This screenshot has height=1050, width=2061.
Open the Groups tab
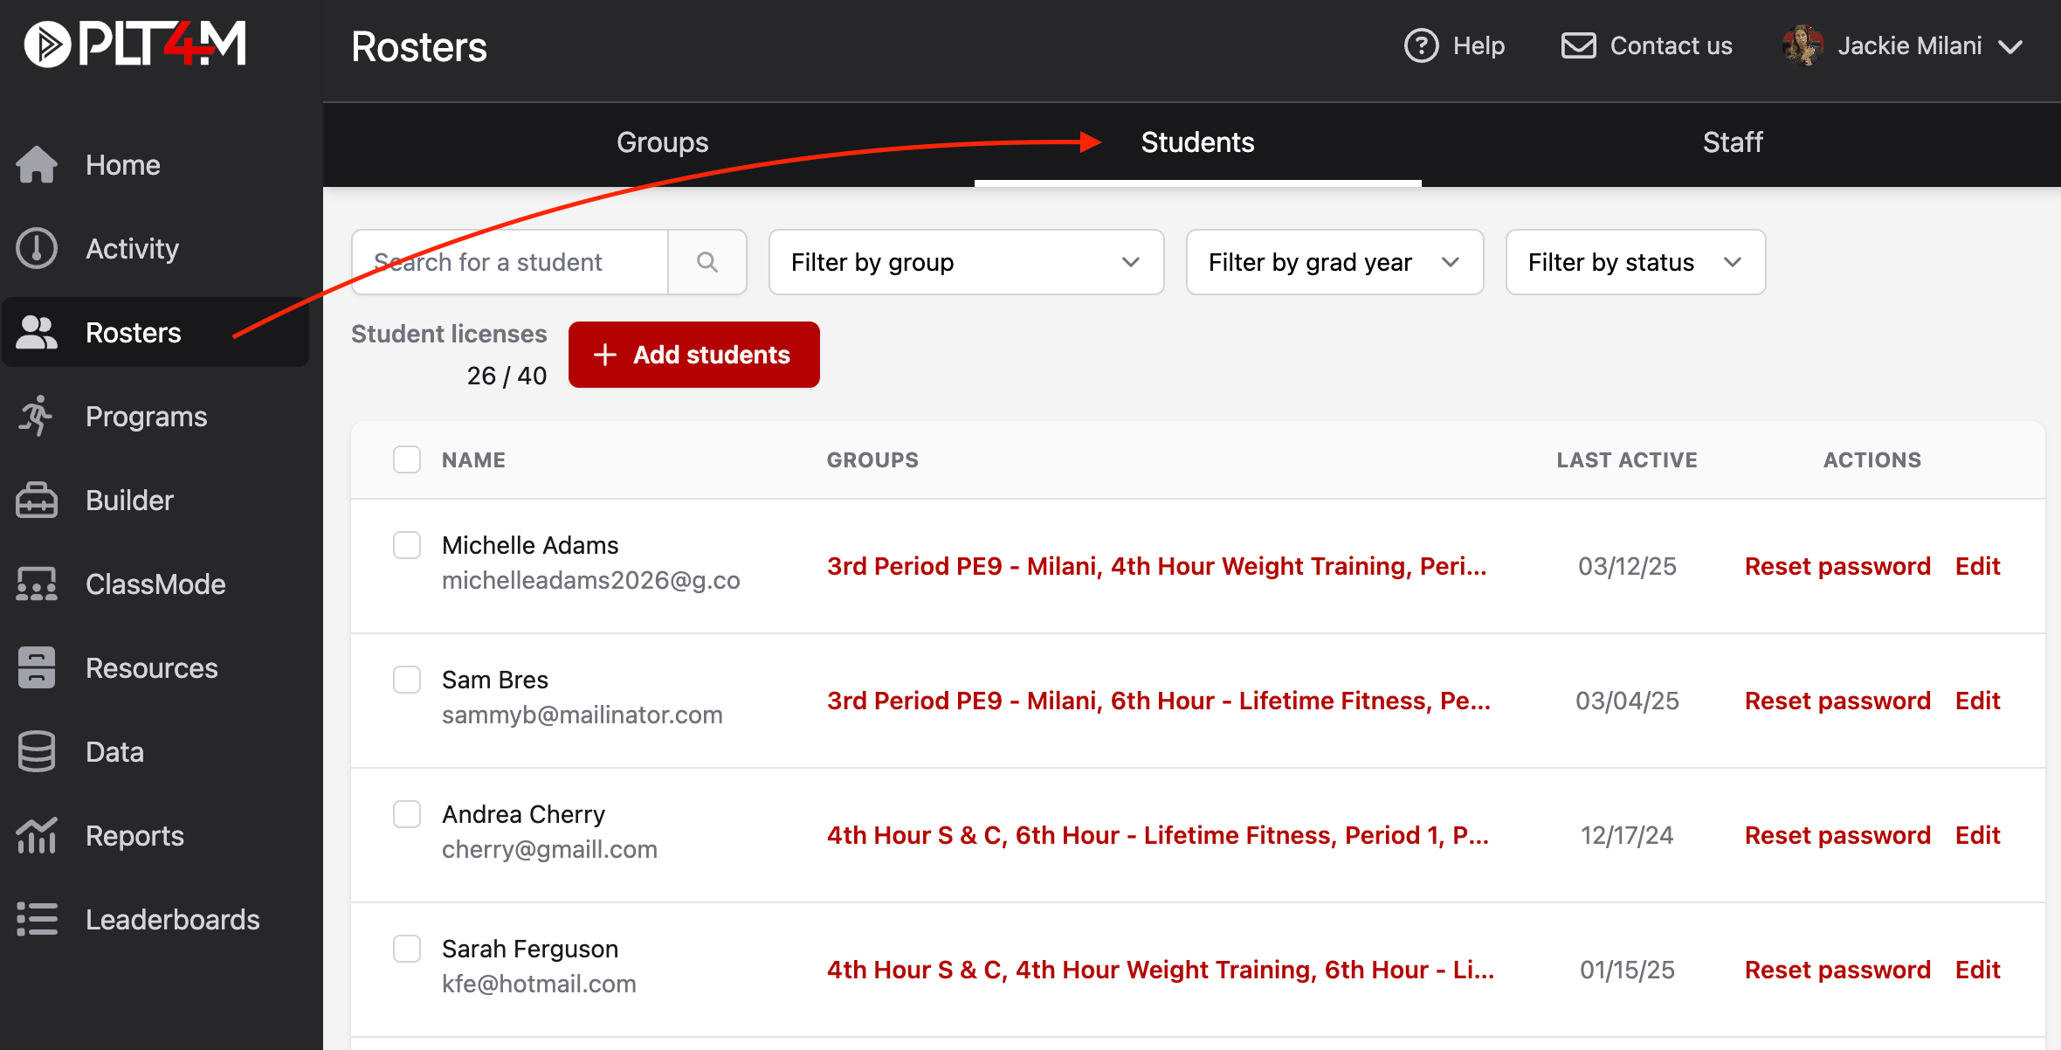662,142
